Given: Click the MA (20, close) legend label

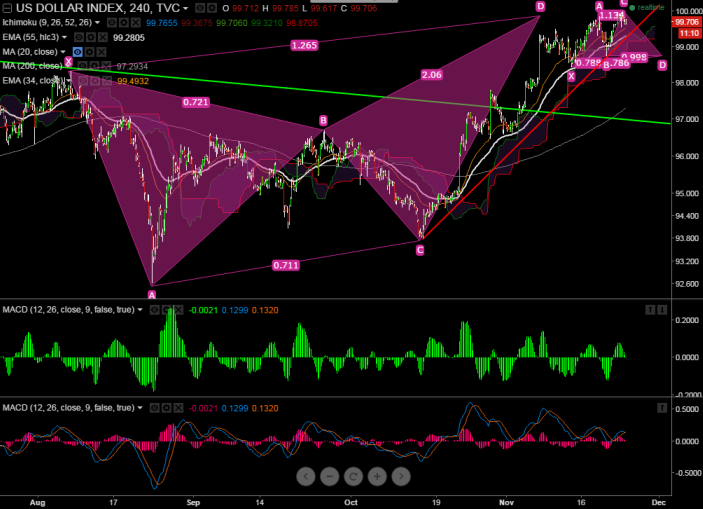Looking at the screenshot, I should point(30,52).
